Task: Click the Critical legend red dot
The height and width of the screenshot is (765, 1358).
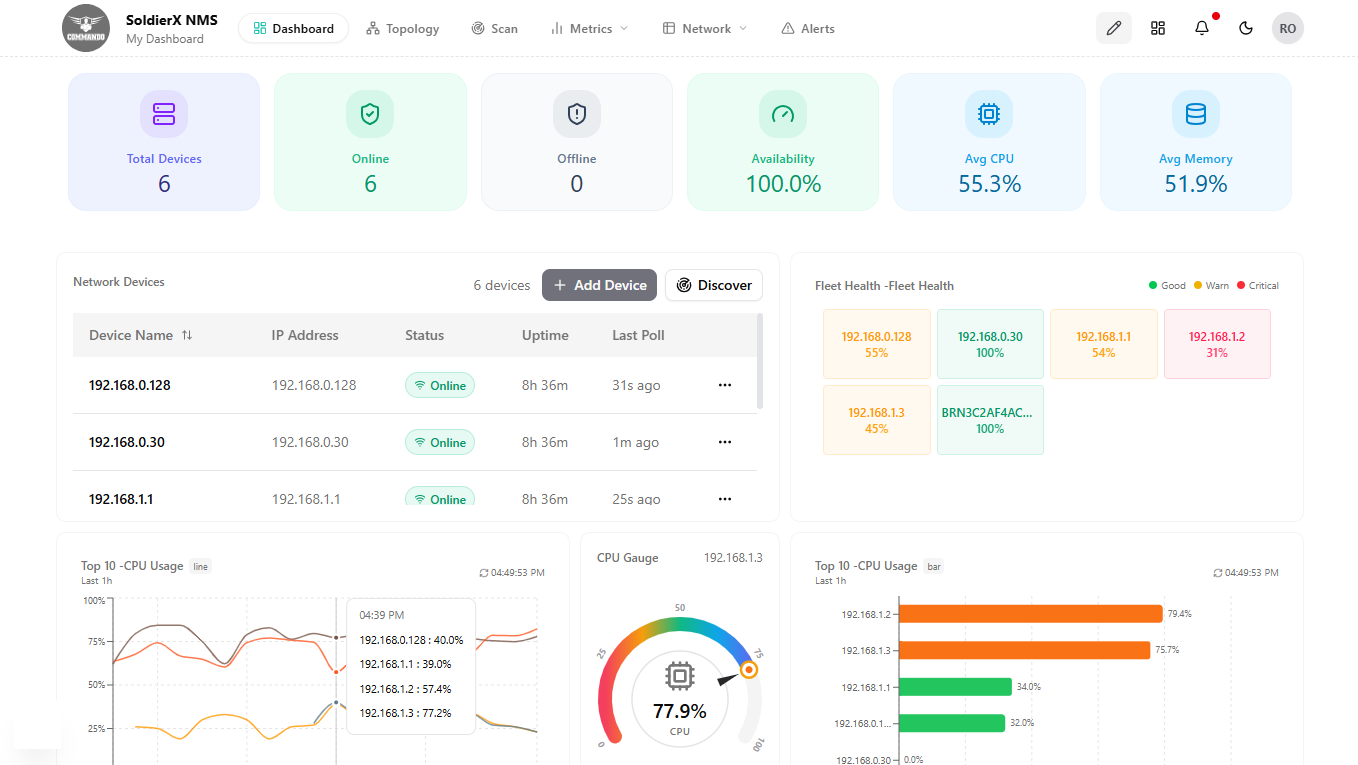Action: click(x=1241, y=286)
